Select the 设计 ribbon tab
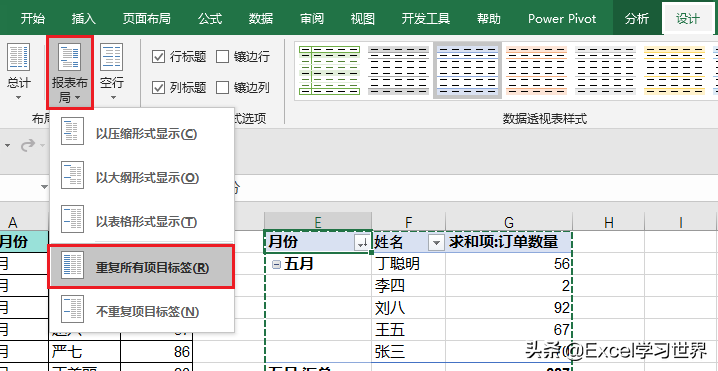This screenshot has width=718, height=371. click(x=688, y=18)
